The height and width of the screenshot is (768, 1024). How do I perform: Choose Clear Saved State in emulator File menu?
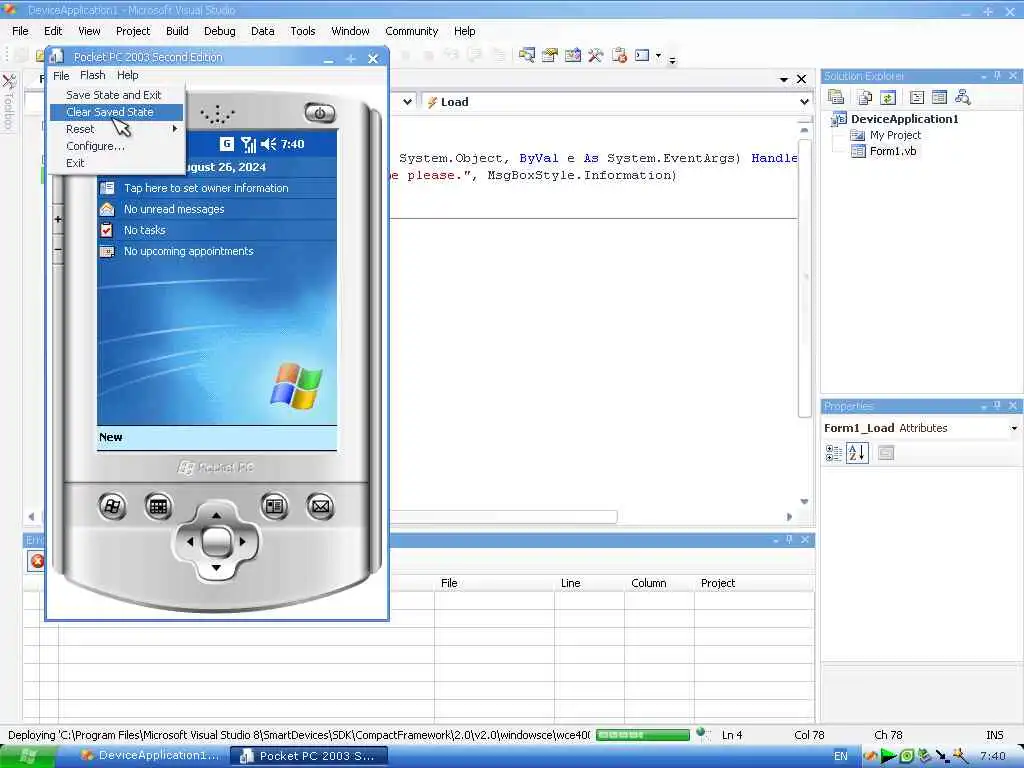(116, 112)
